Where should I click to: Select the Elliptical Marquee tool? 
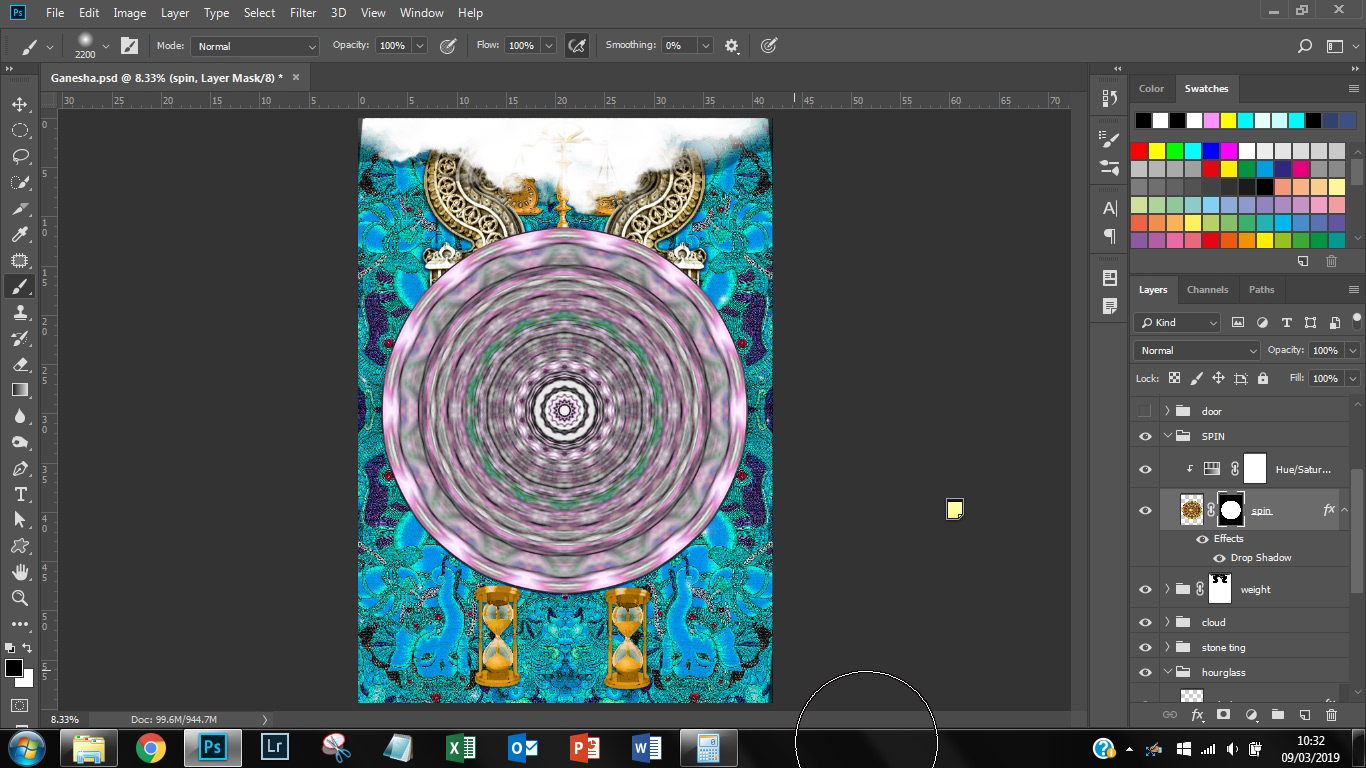[x=20, y=131]
